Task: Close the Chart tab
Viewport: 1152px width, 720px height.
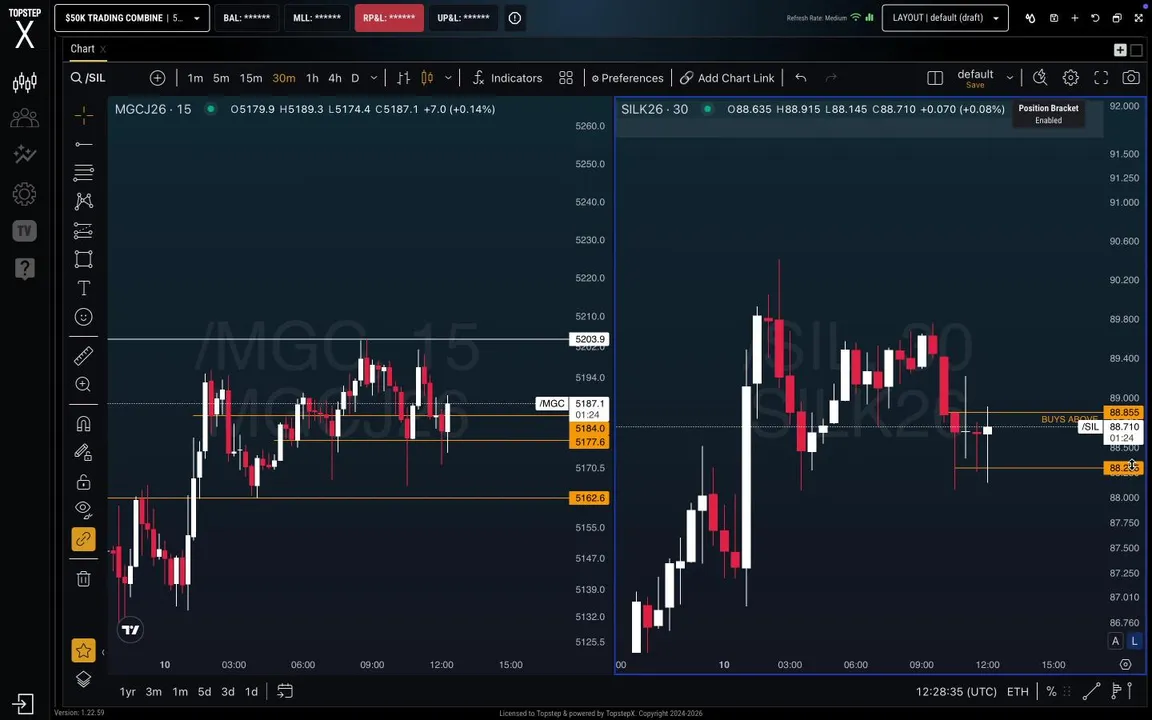Action: (103, 49)
